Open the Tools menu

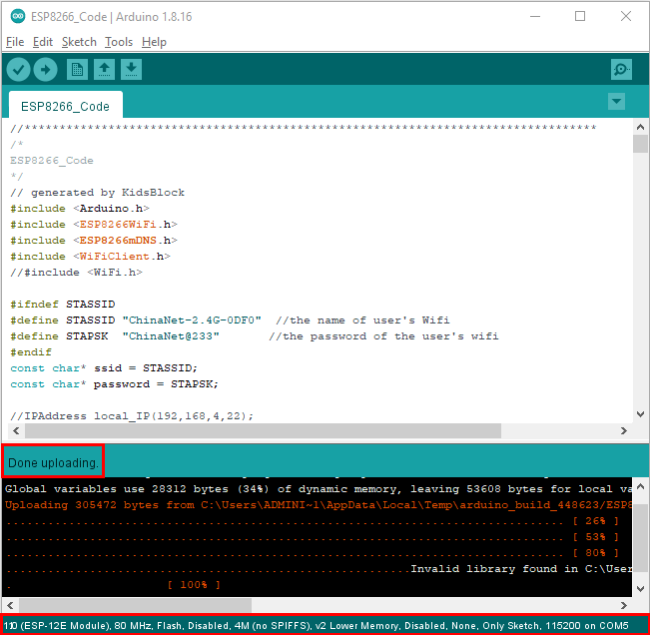(119, 42)
